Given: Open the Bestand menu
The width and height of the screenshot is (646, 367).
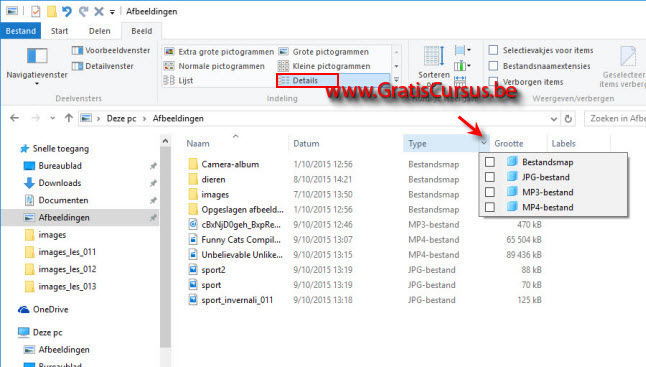Looking at the screenshot, I should pos(21,31).
